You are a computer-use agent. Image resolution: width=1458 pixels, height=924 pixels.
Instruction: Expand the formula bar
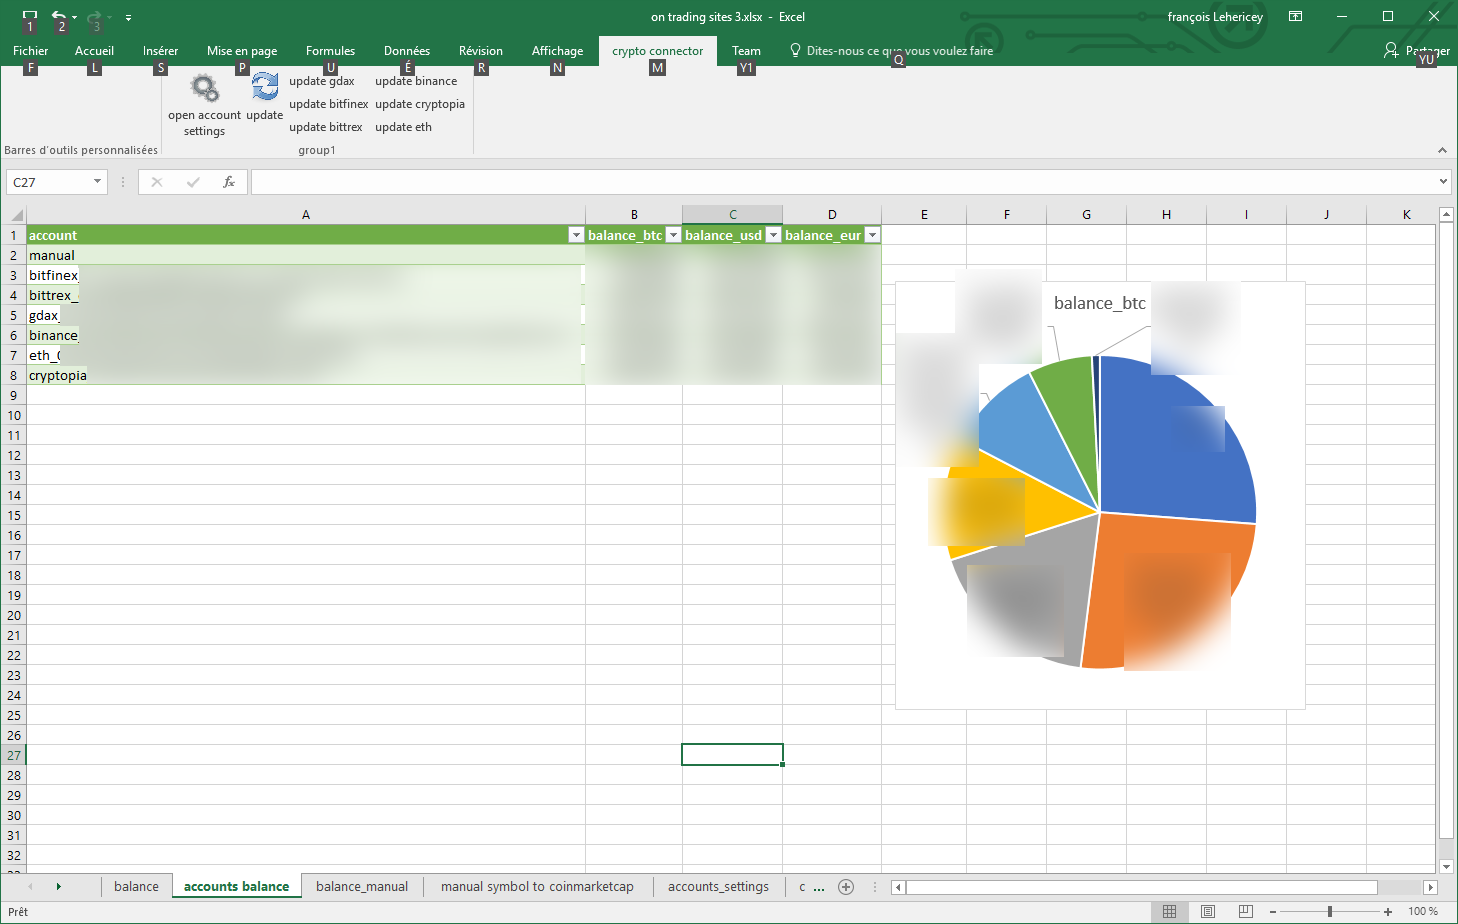(x=1443, y=182)
